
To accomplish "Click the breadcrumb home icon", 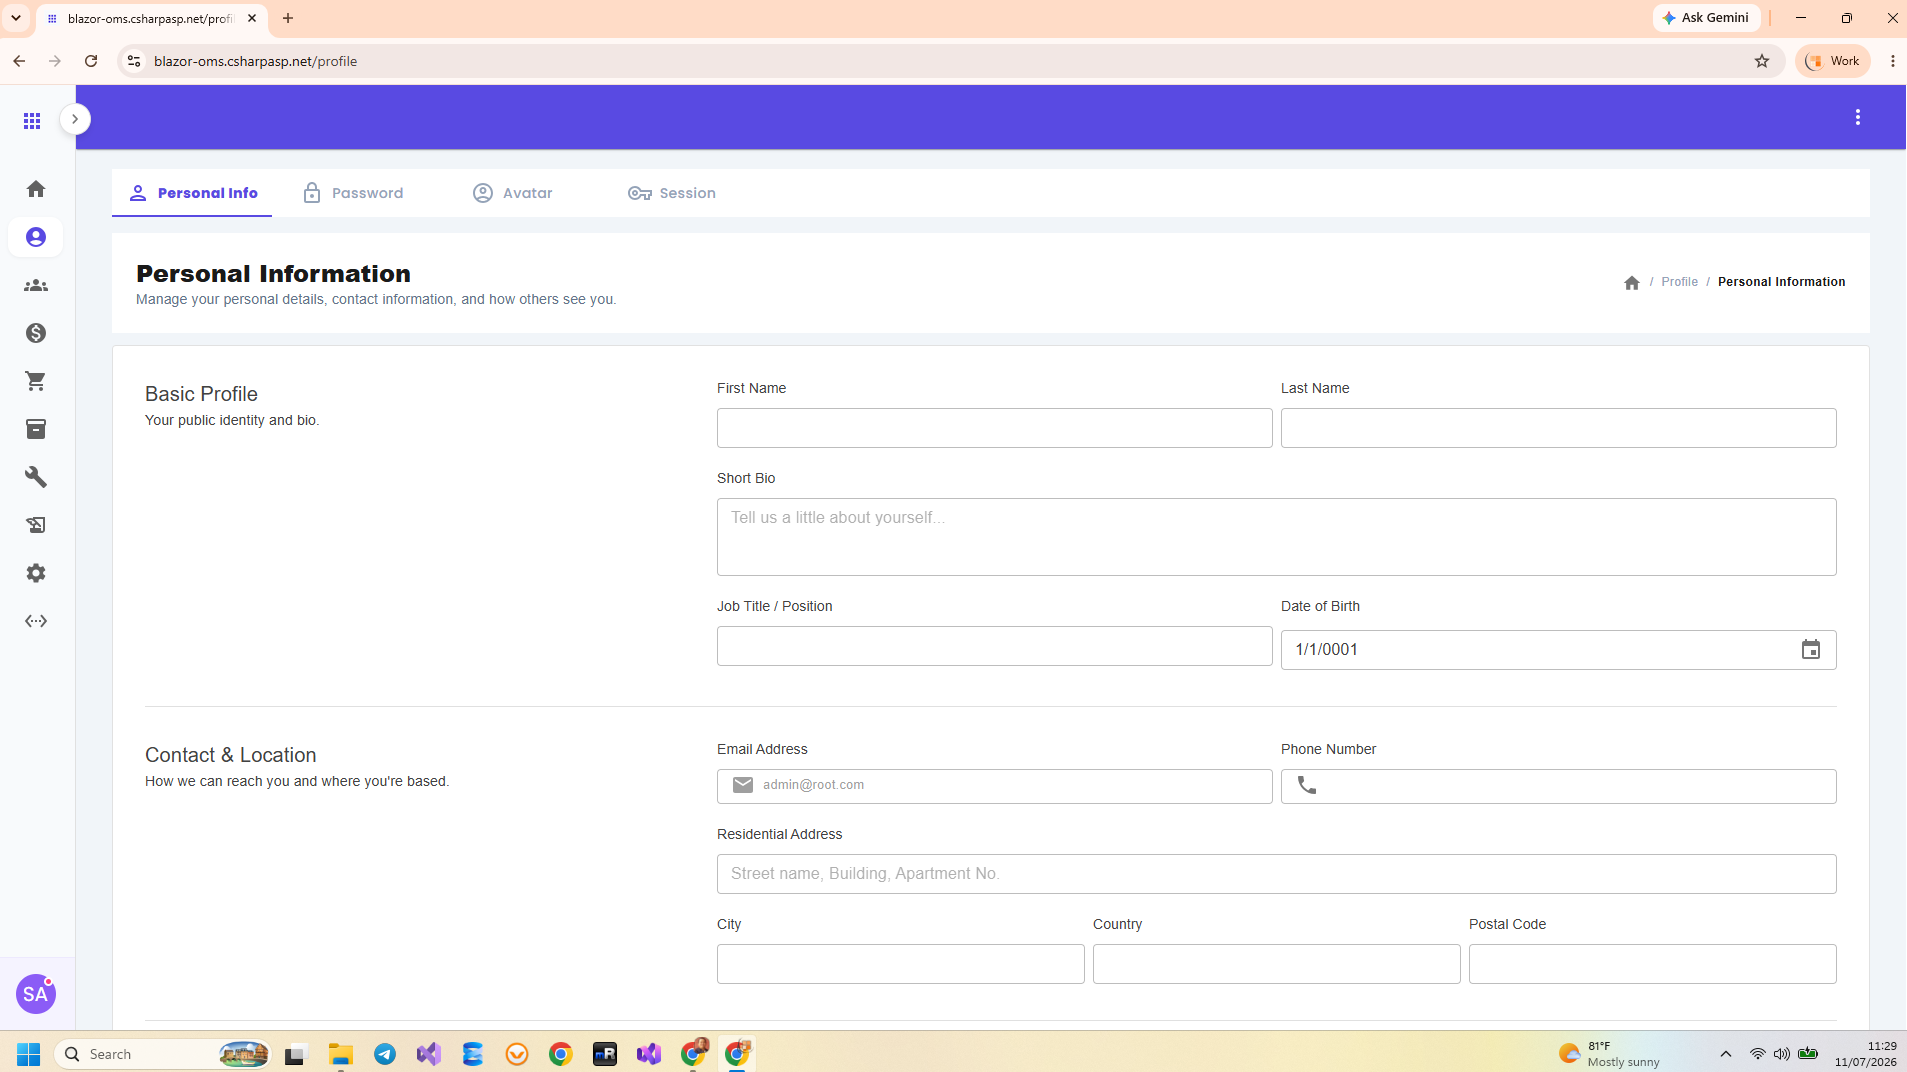I will pos(1632,283).
